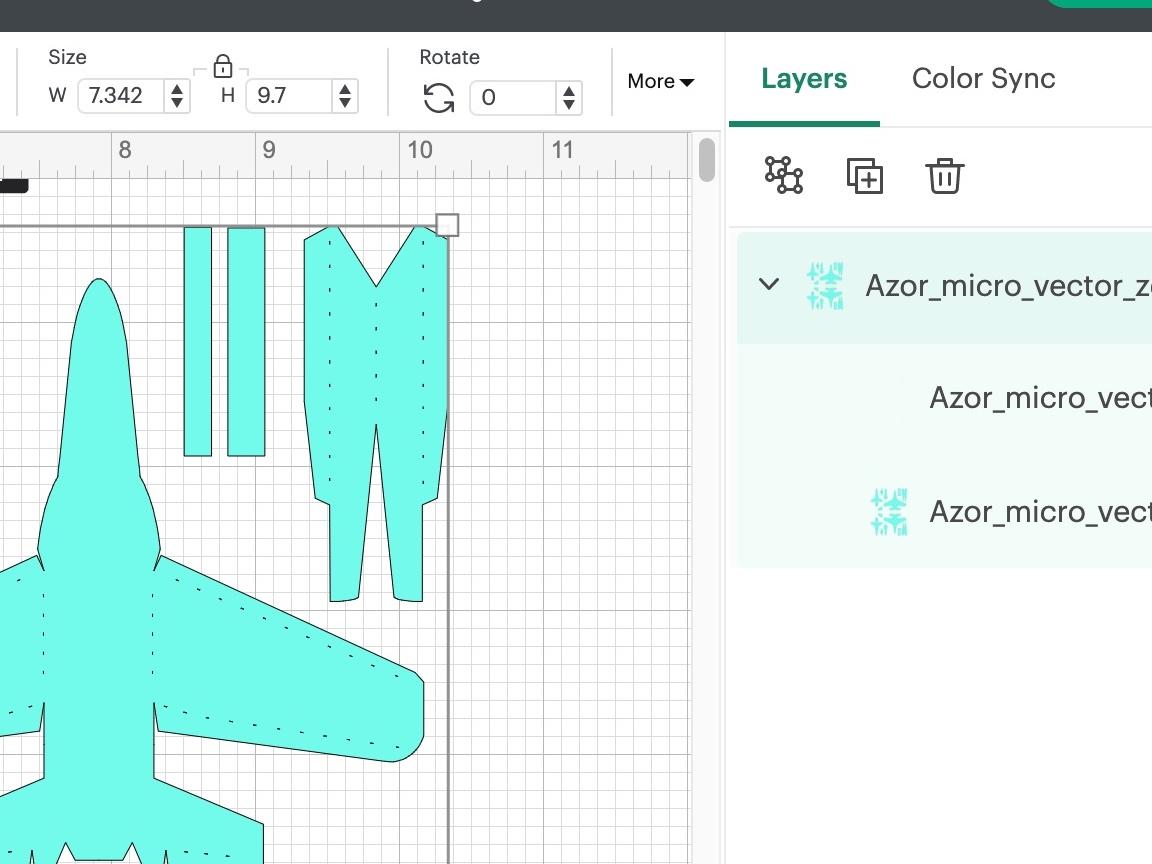Open the Layers tab
The height and width of the screenshot is (864, 1152).
tap(803, 79)
